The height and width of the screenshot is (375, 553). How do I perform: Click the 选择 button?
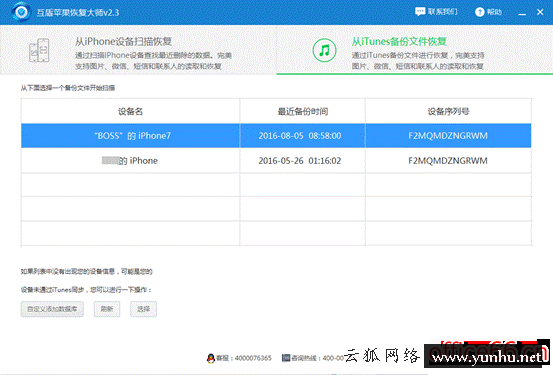click(x=143, y=309)
